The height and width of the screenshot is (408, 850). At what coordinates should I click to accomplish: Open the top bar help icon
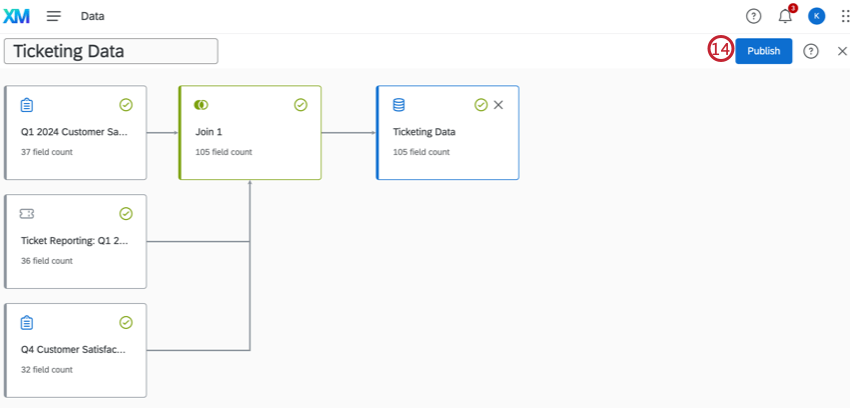pos(754,16)
